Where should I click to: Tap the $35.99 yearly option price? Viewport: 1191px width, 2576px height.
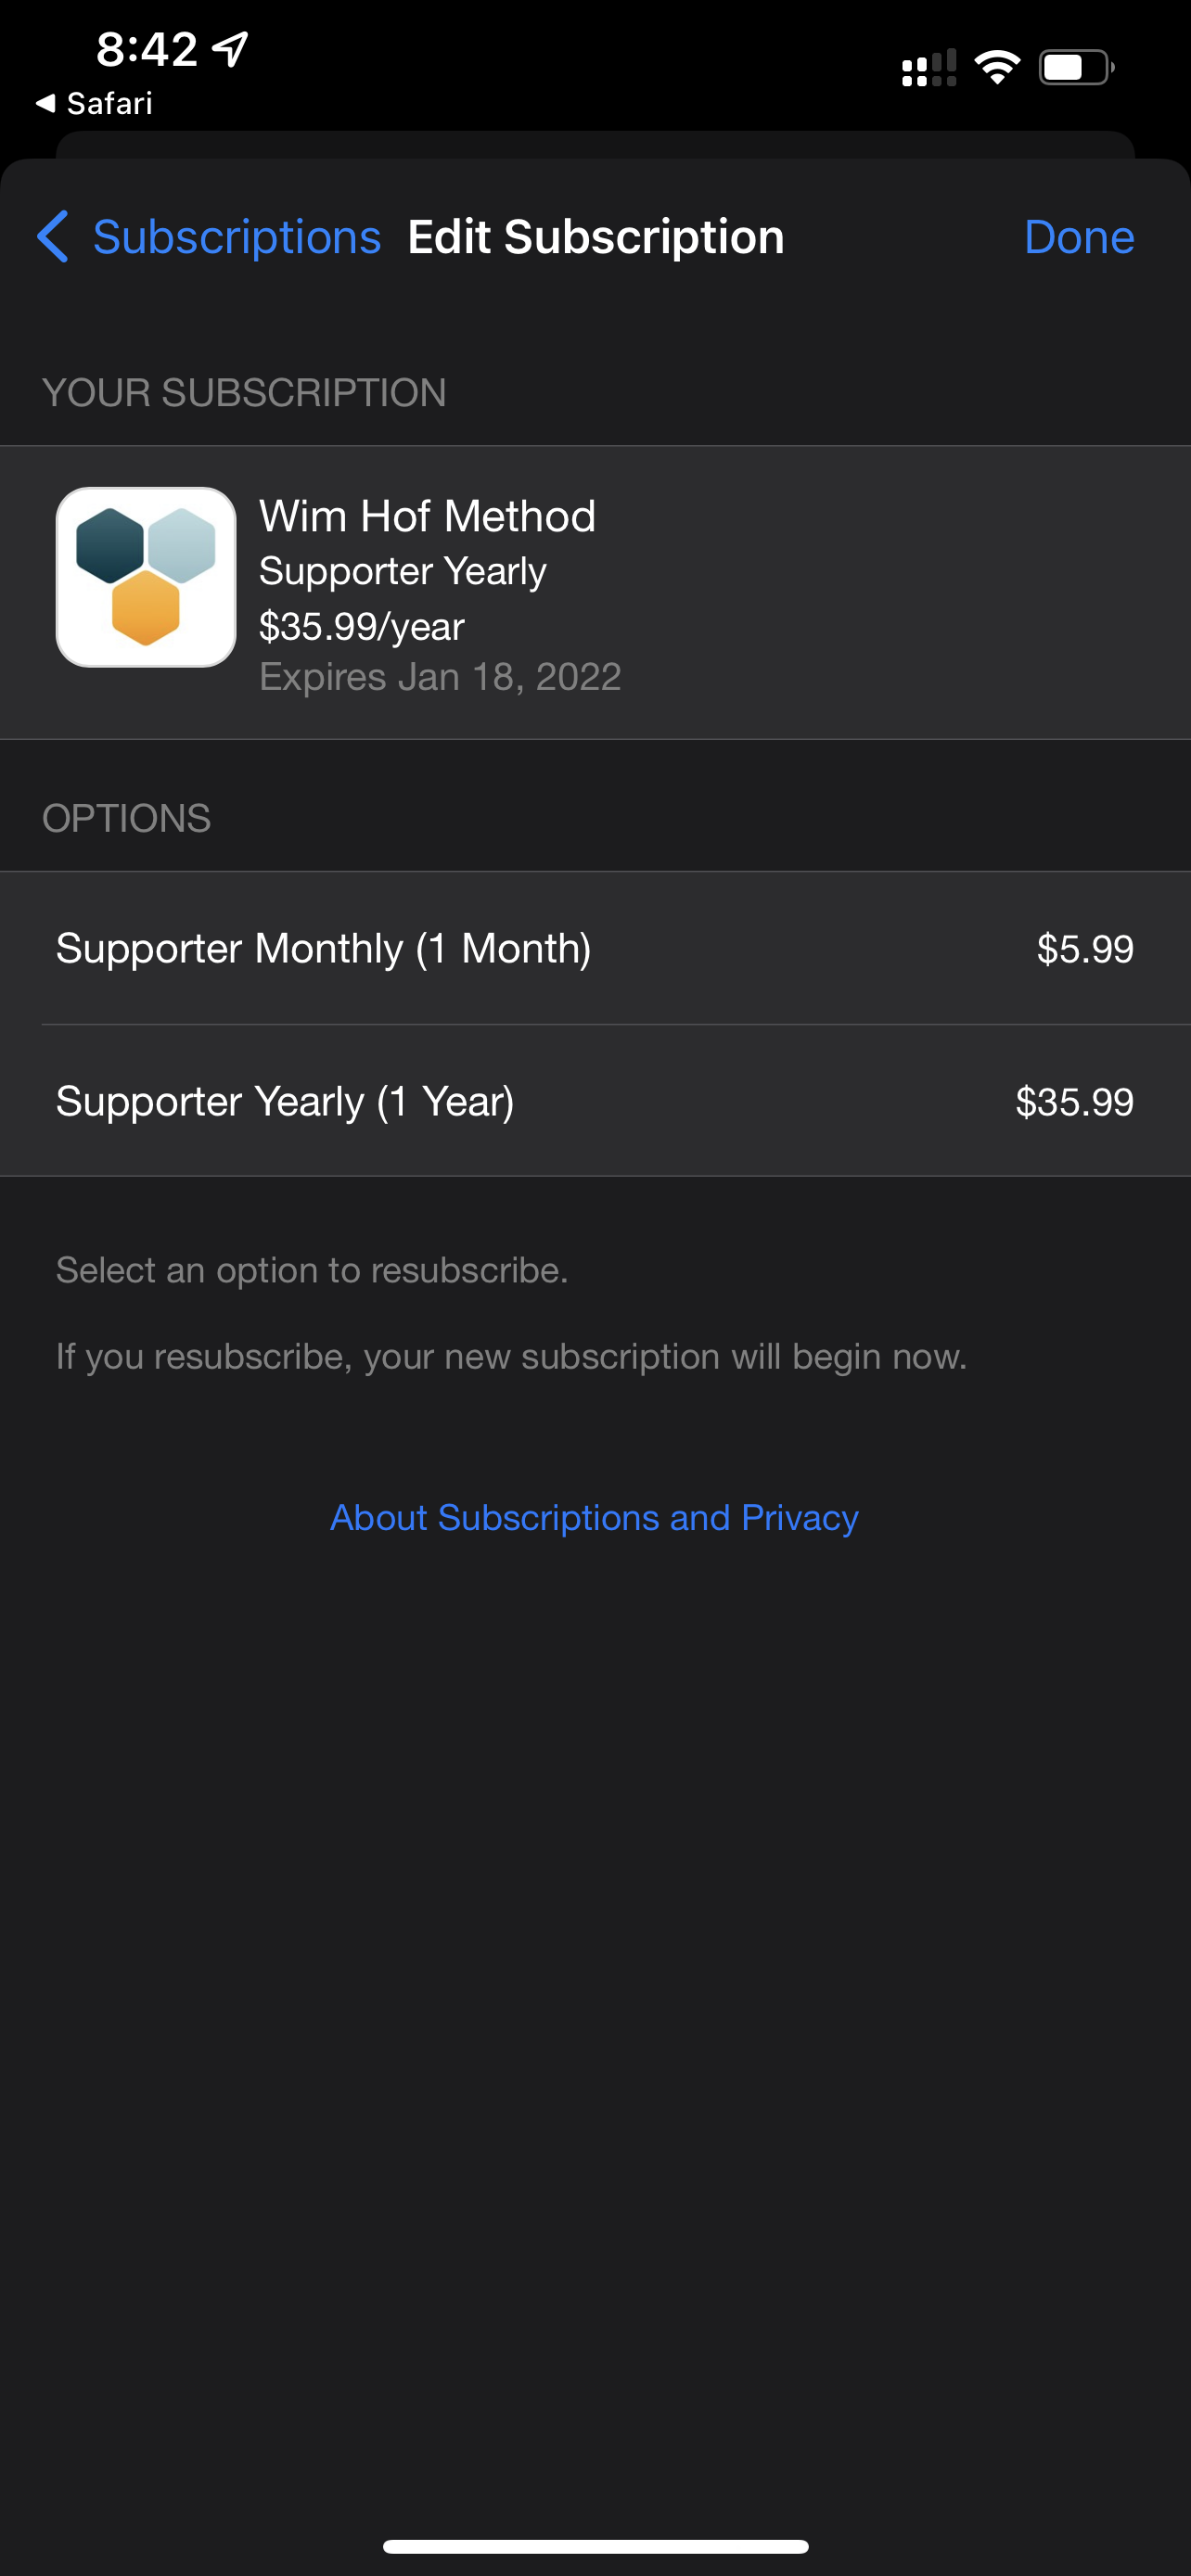(1074, 1102)
